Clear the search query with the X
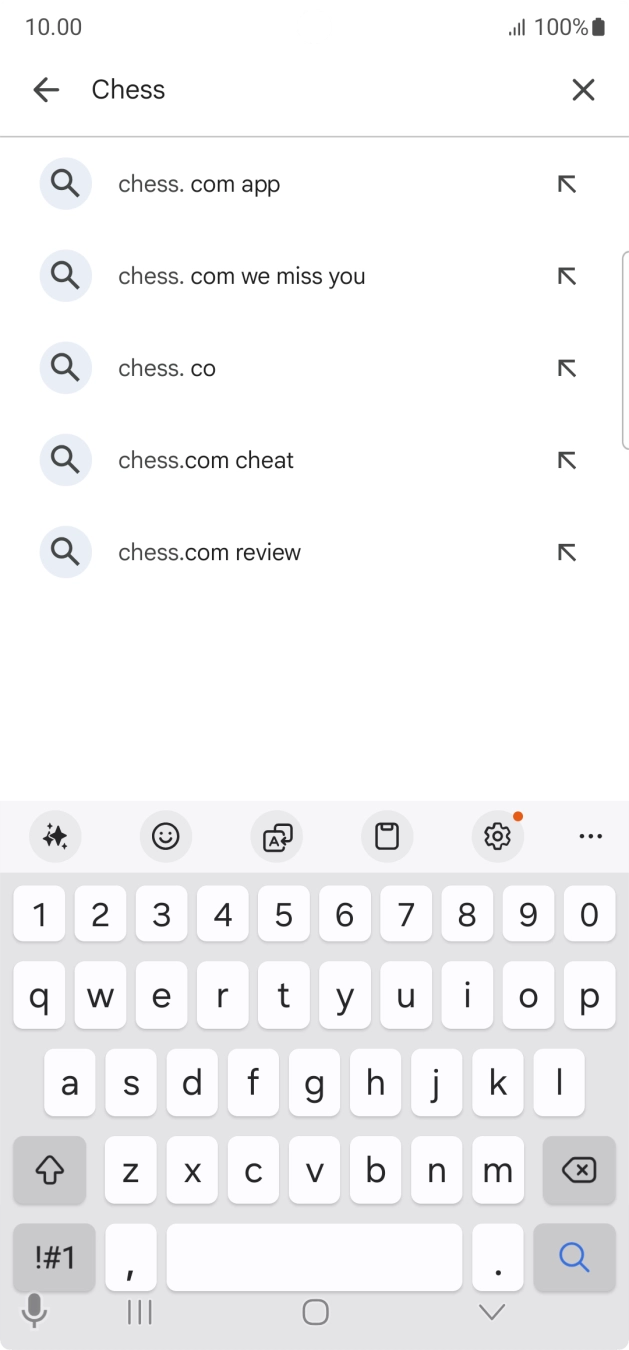Viewport: 629px width, 1350px height. pyautogui.click(x=583, y=89)
